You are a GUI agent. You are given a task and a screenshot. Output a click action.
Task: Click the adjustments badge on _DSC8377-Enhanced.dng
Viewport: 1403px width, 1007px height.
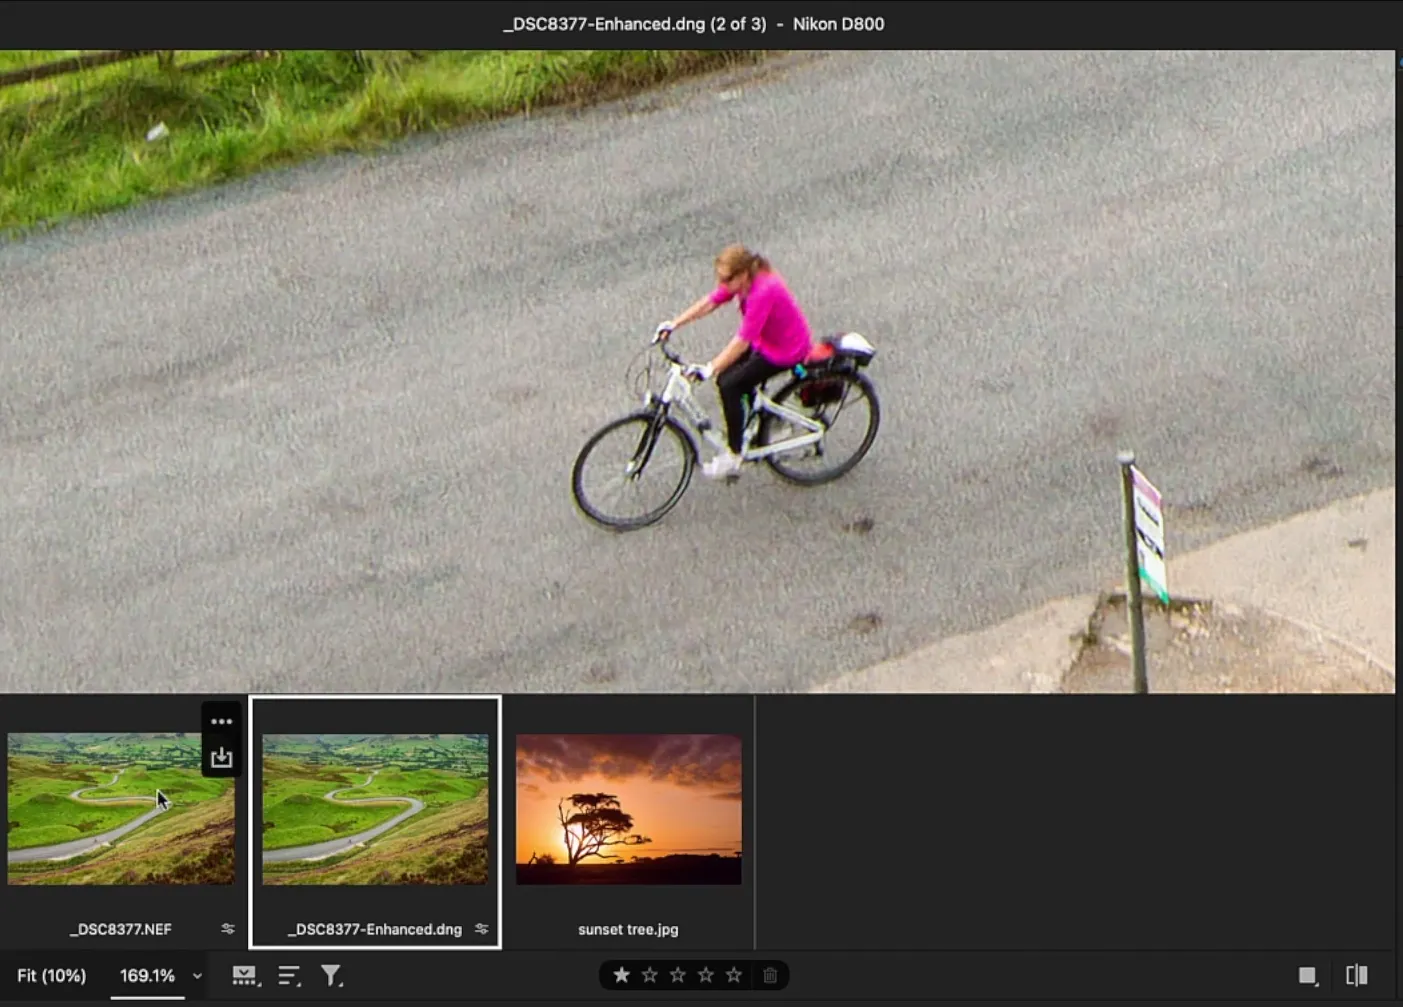[482, 929]
